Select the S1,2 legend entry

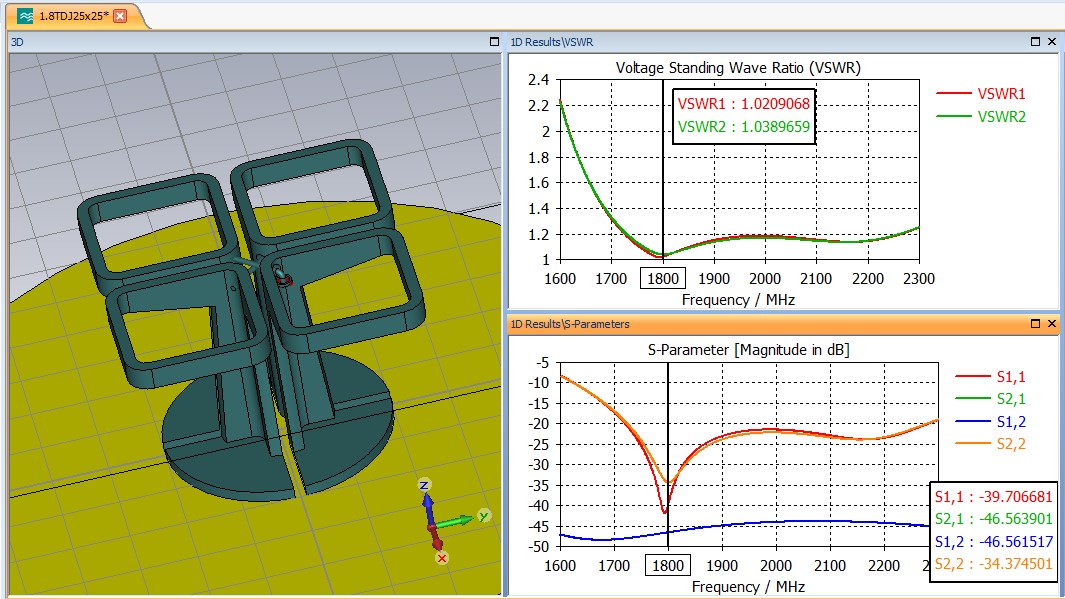point(1011,421)
